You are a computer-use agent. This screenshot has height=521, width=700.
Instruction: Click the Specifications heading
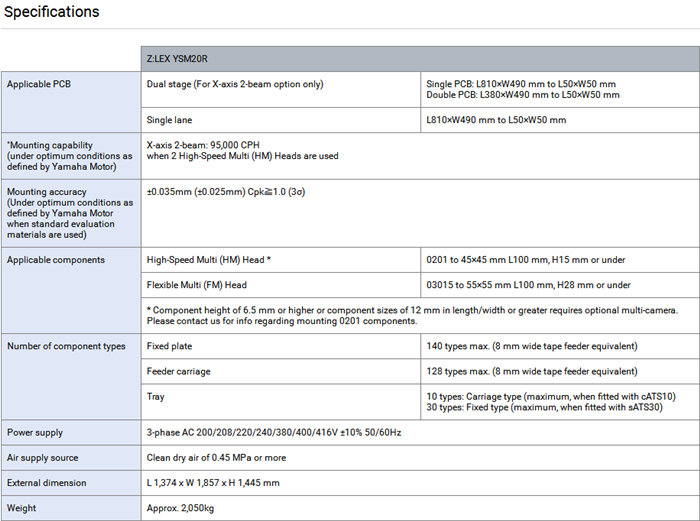51,12
